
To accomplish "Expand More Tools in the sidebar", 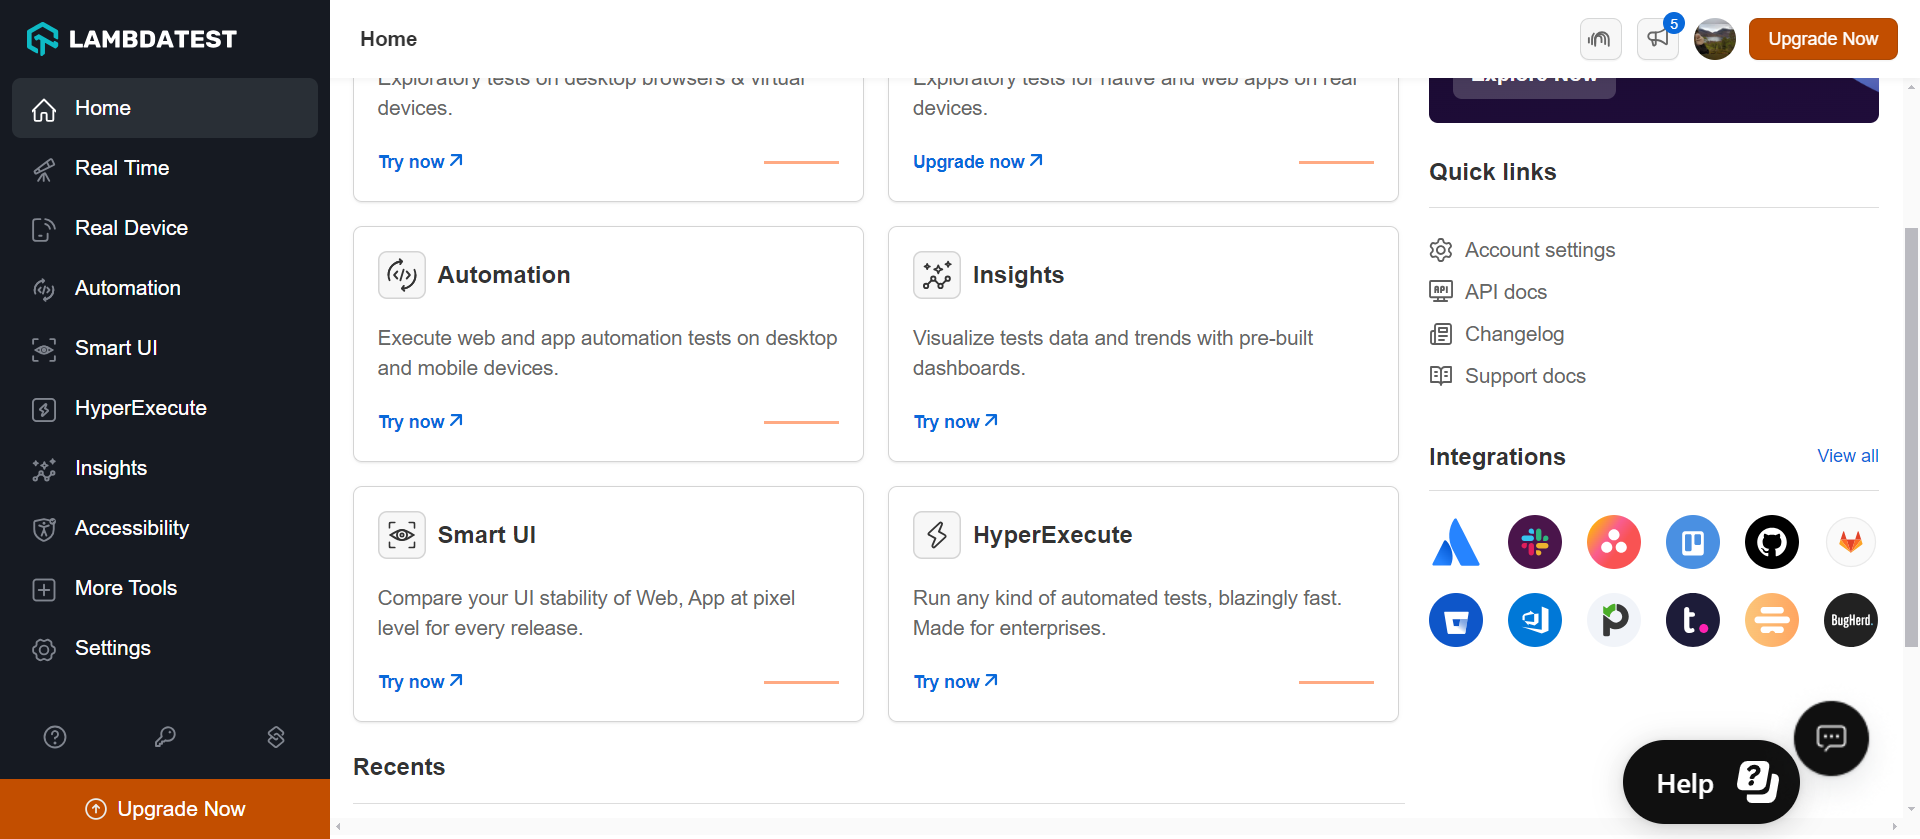I will click(x=125, y=588).
